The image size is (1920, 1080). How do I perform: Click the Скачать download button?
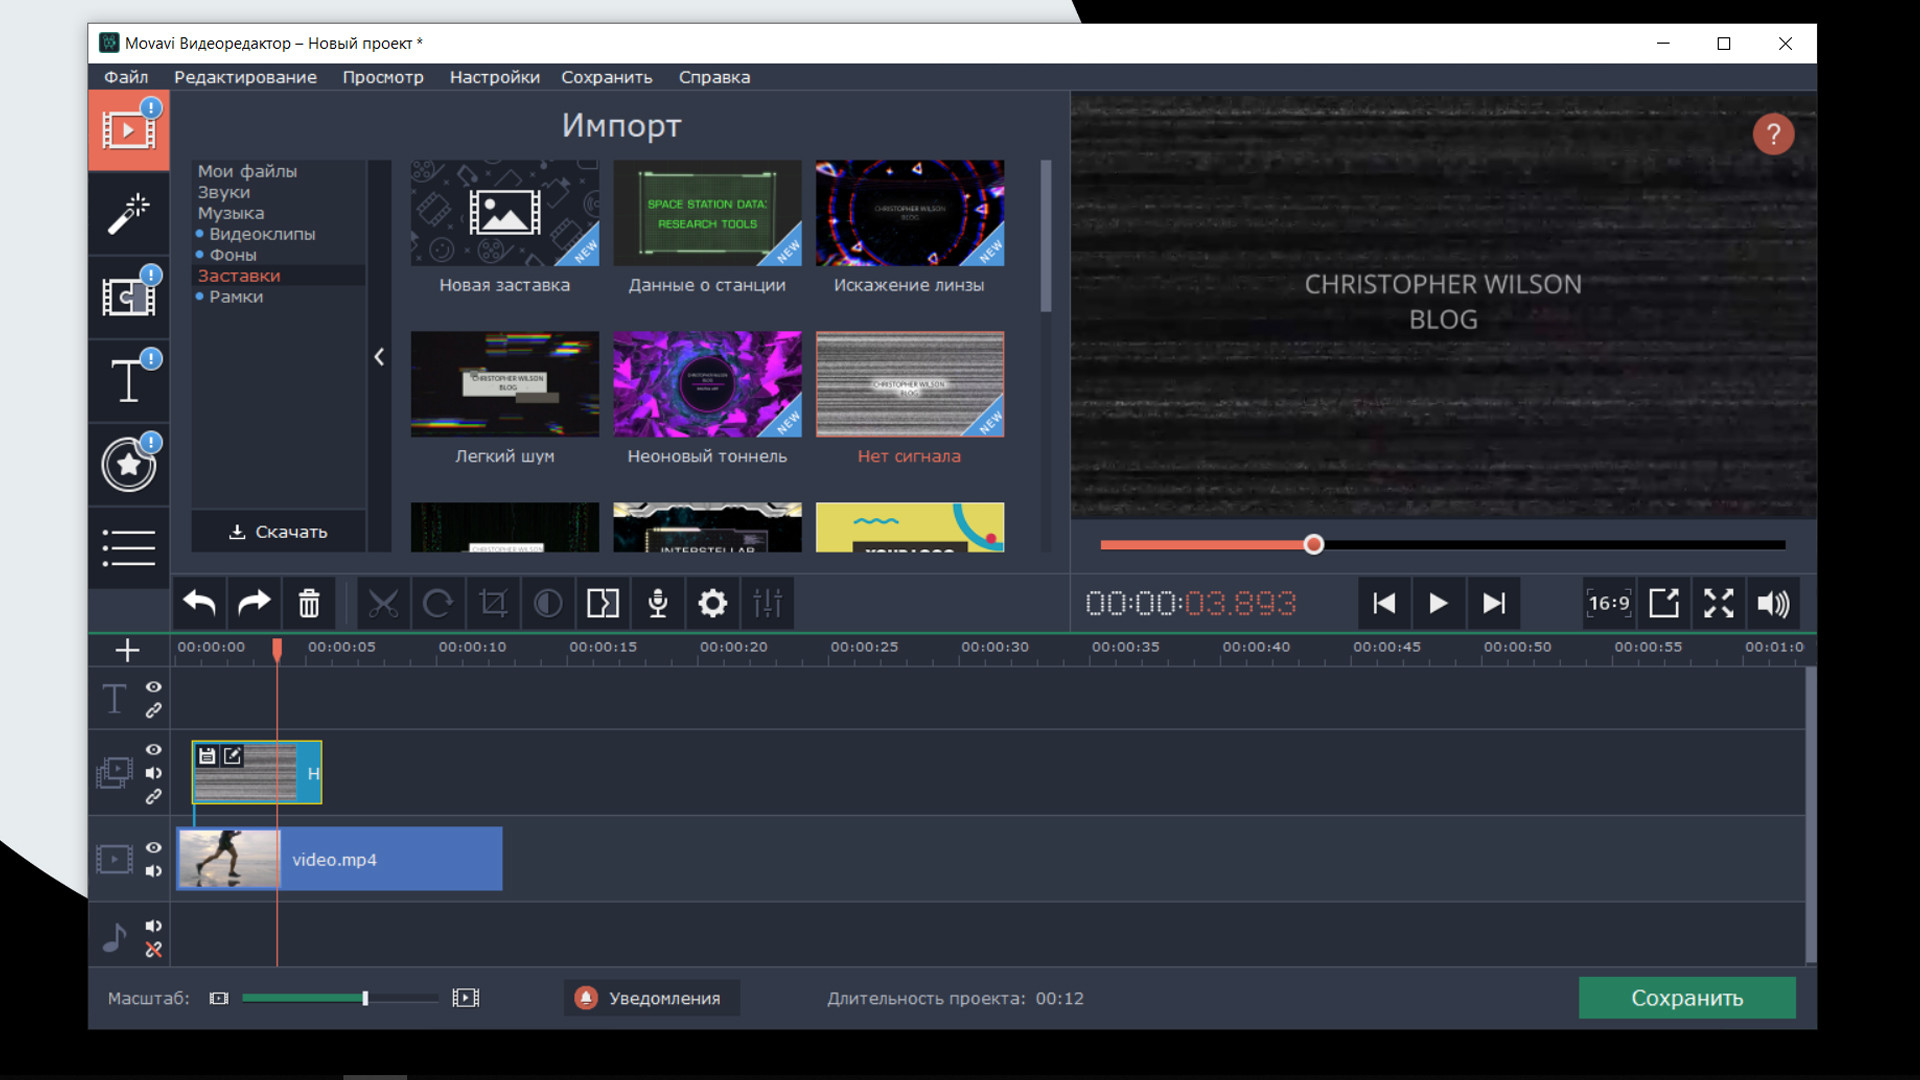point(278,532)
